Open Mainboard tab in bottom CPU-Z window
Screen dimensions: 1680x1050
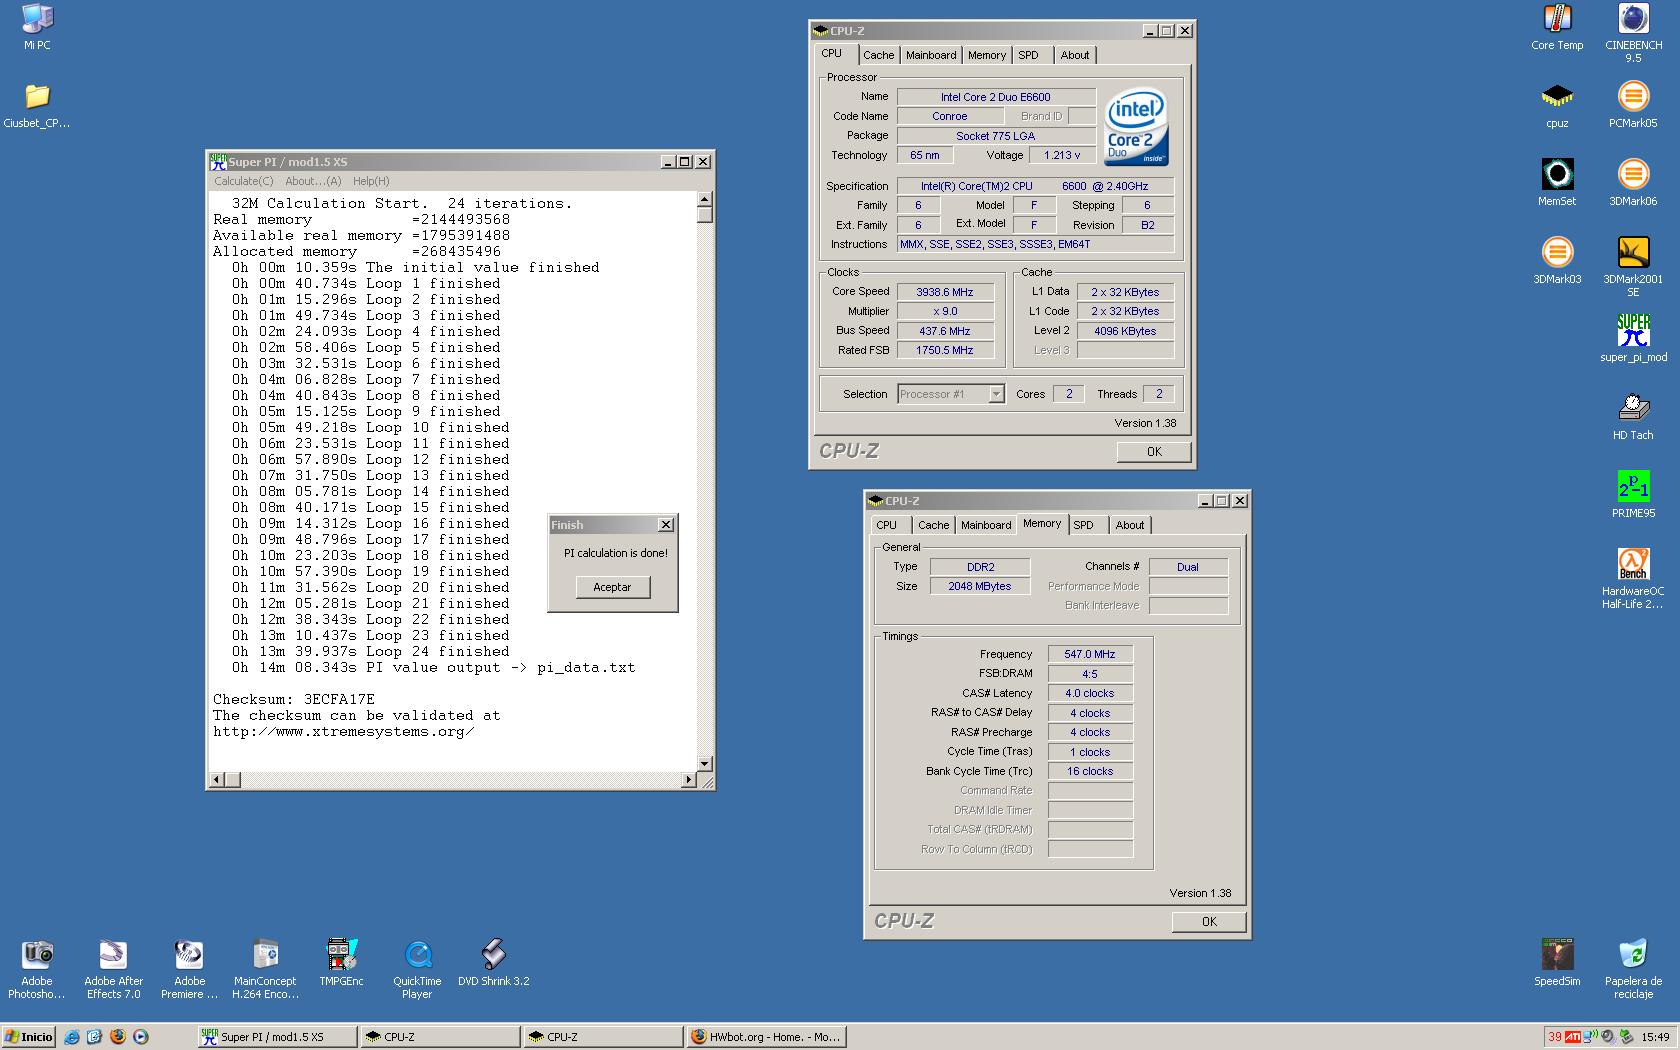986,525
